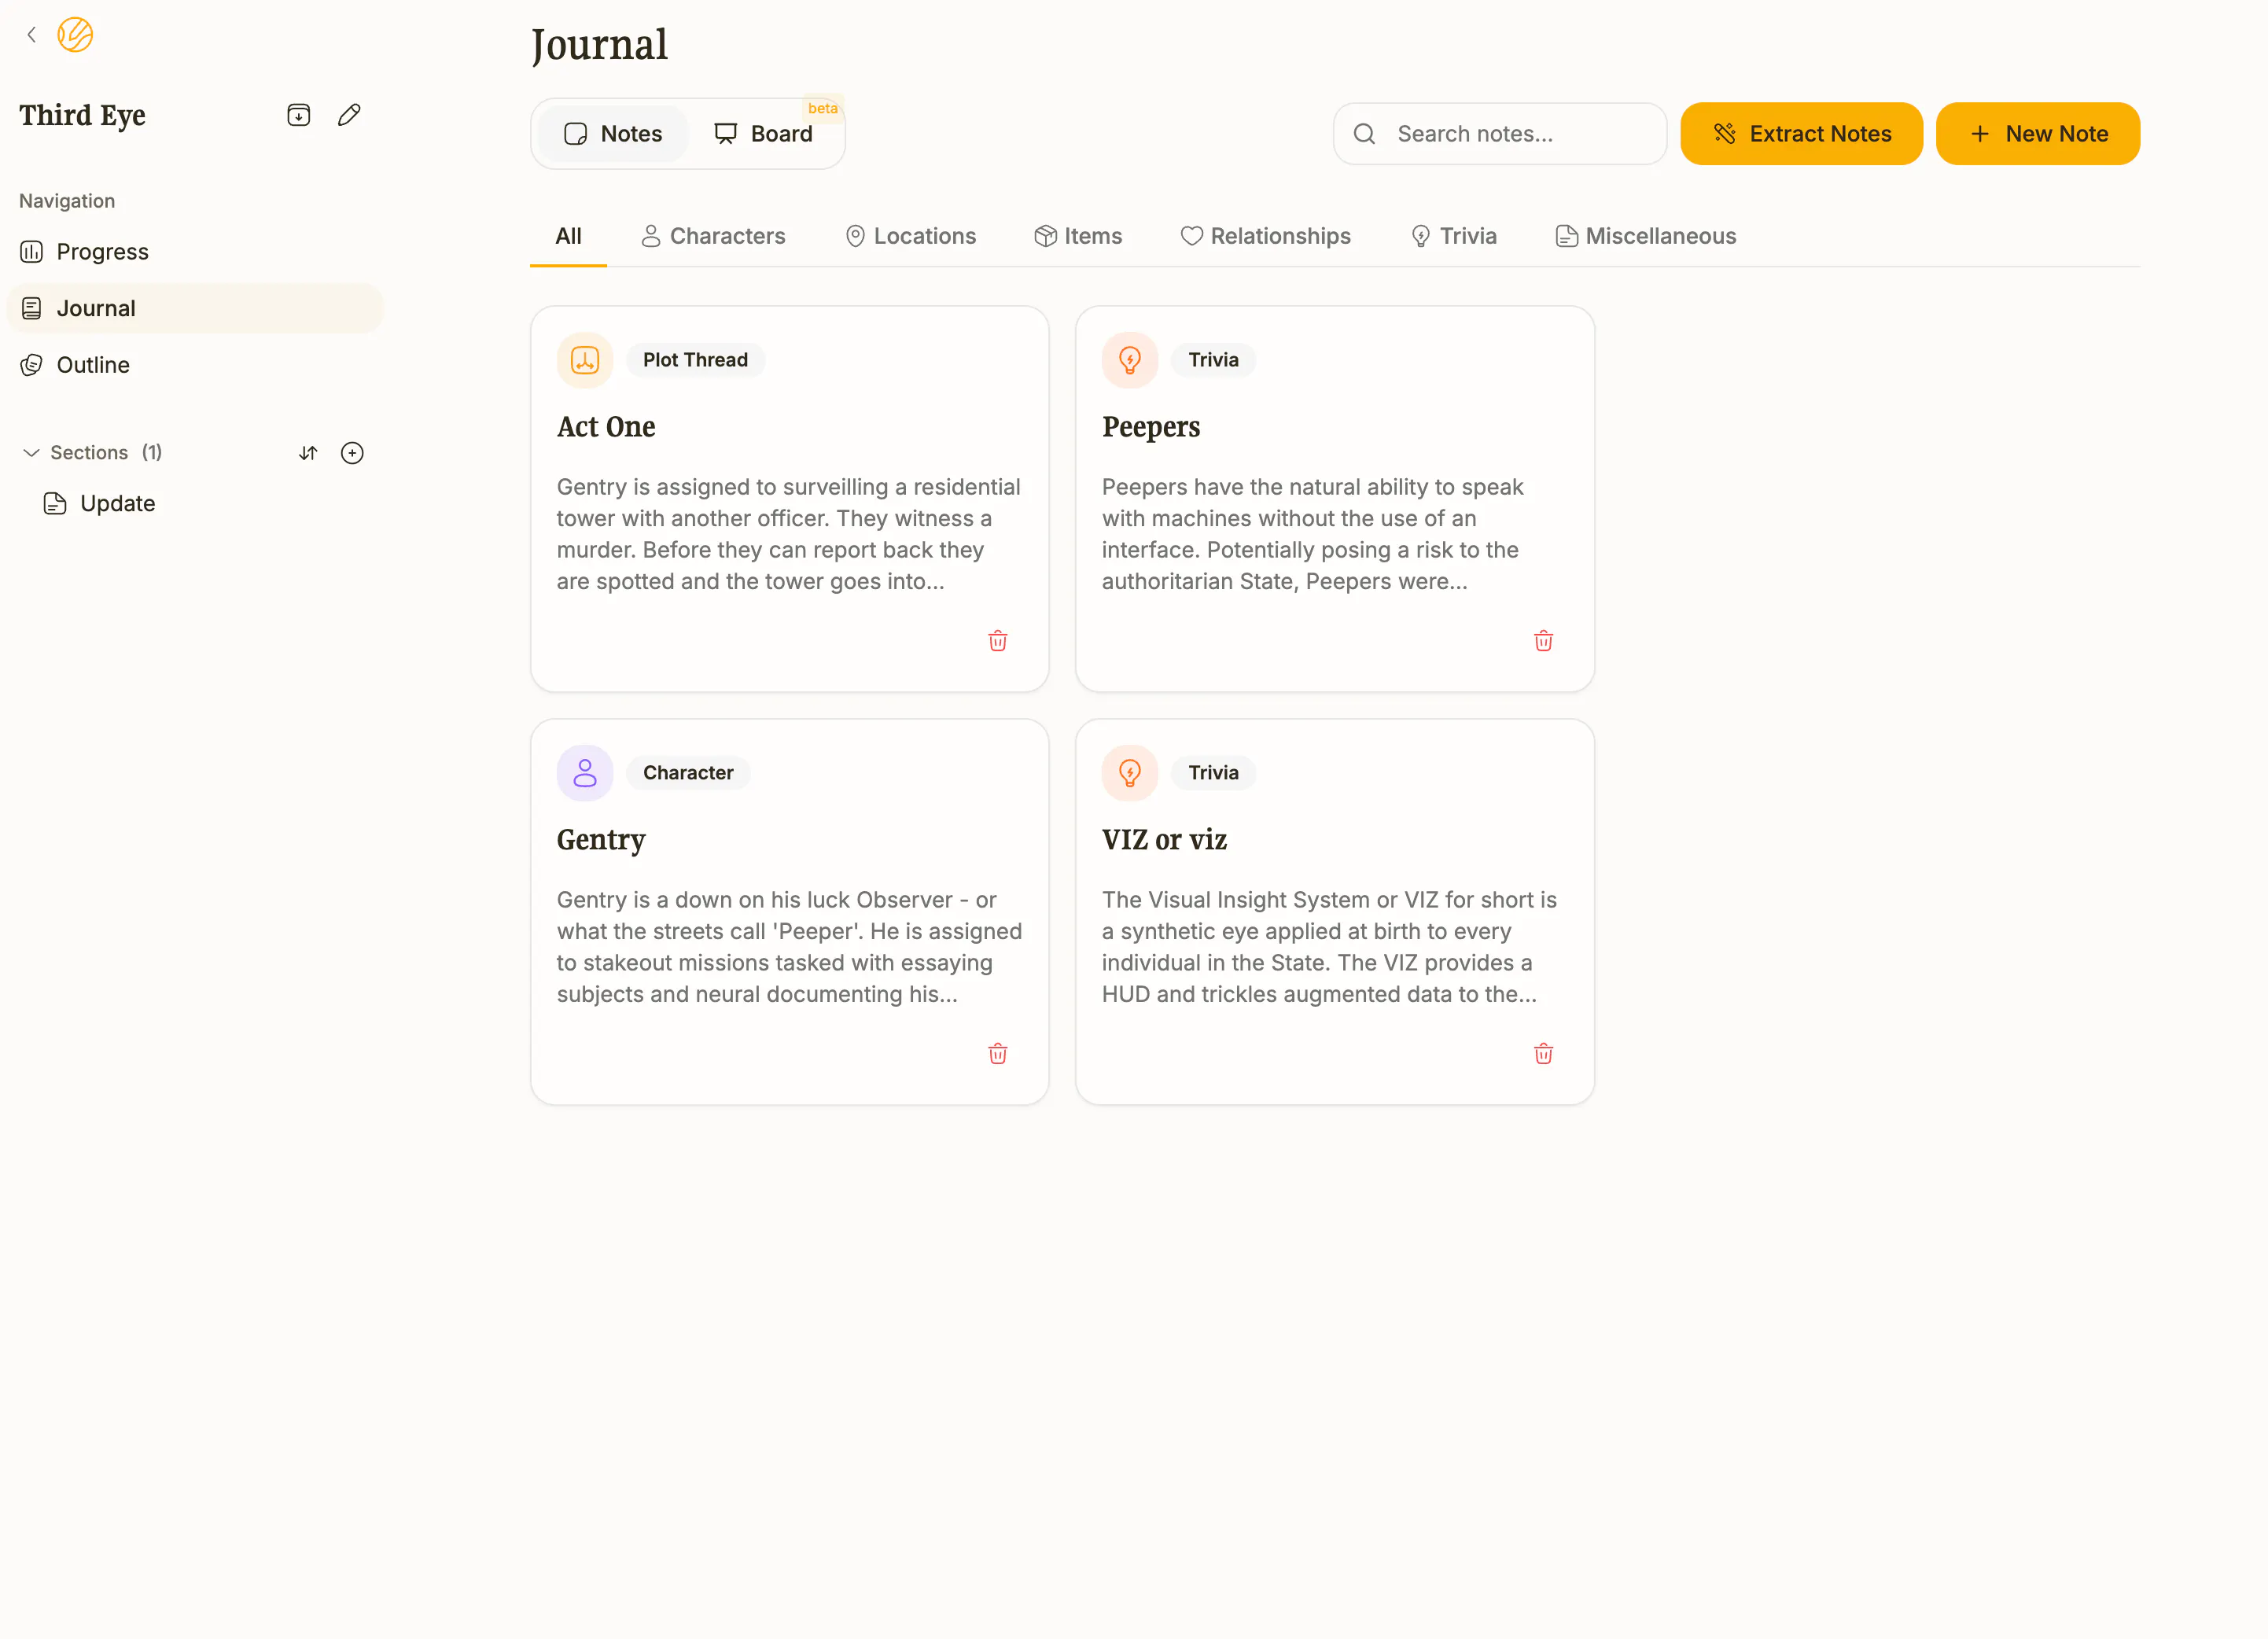Click the Character tag label

[688, 773]
